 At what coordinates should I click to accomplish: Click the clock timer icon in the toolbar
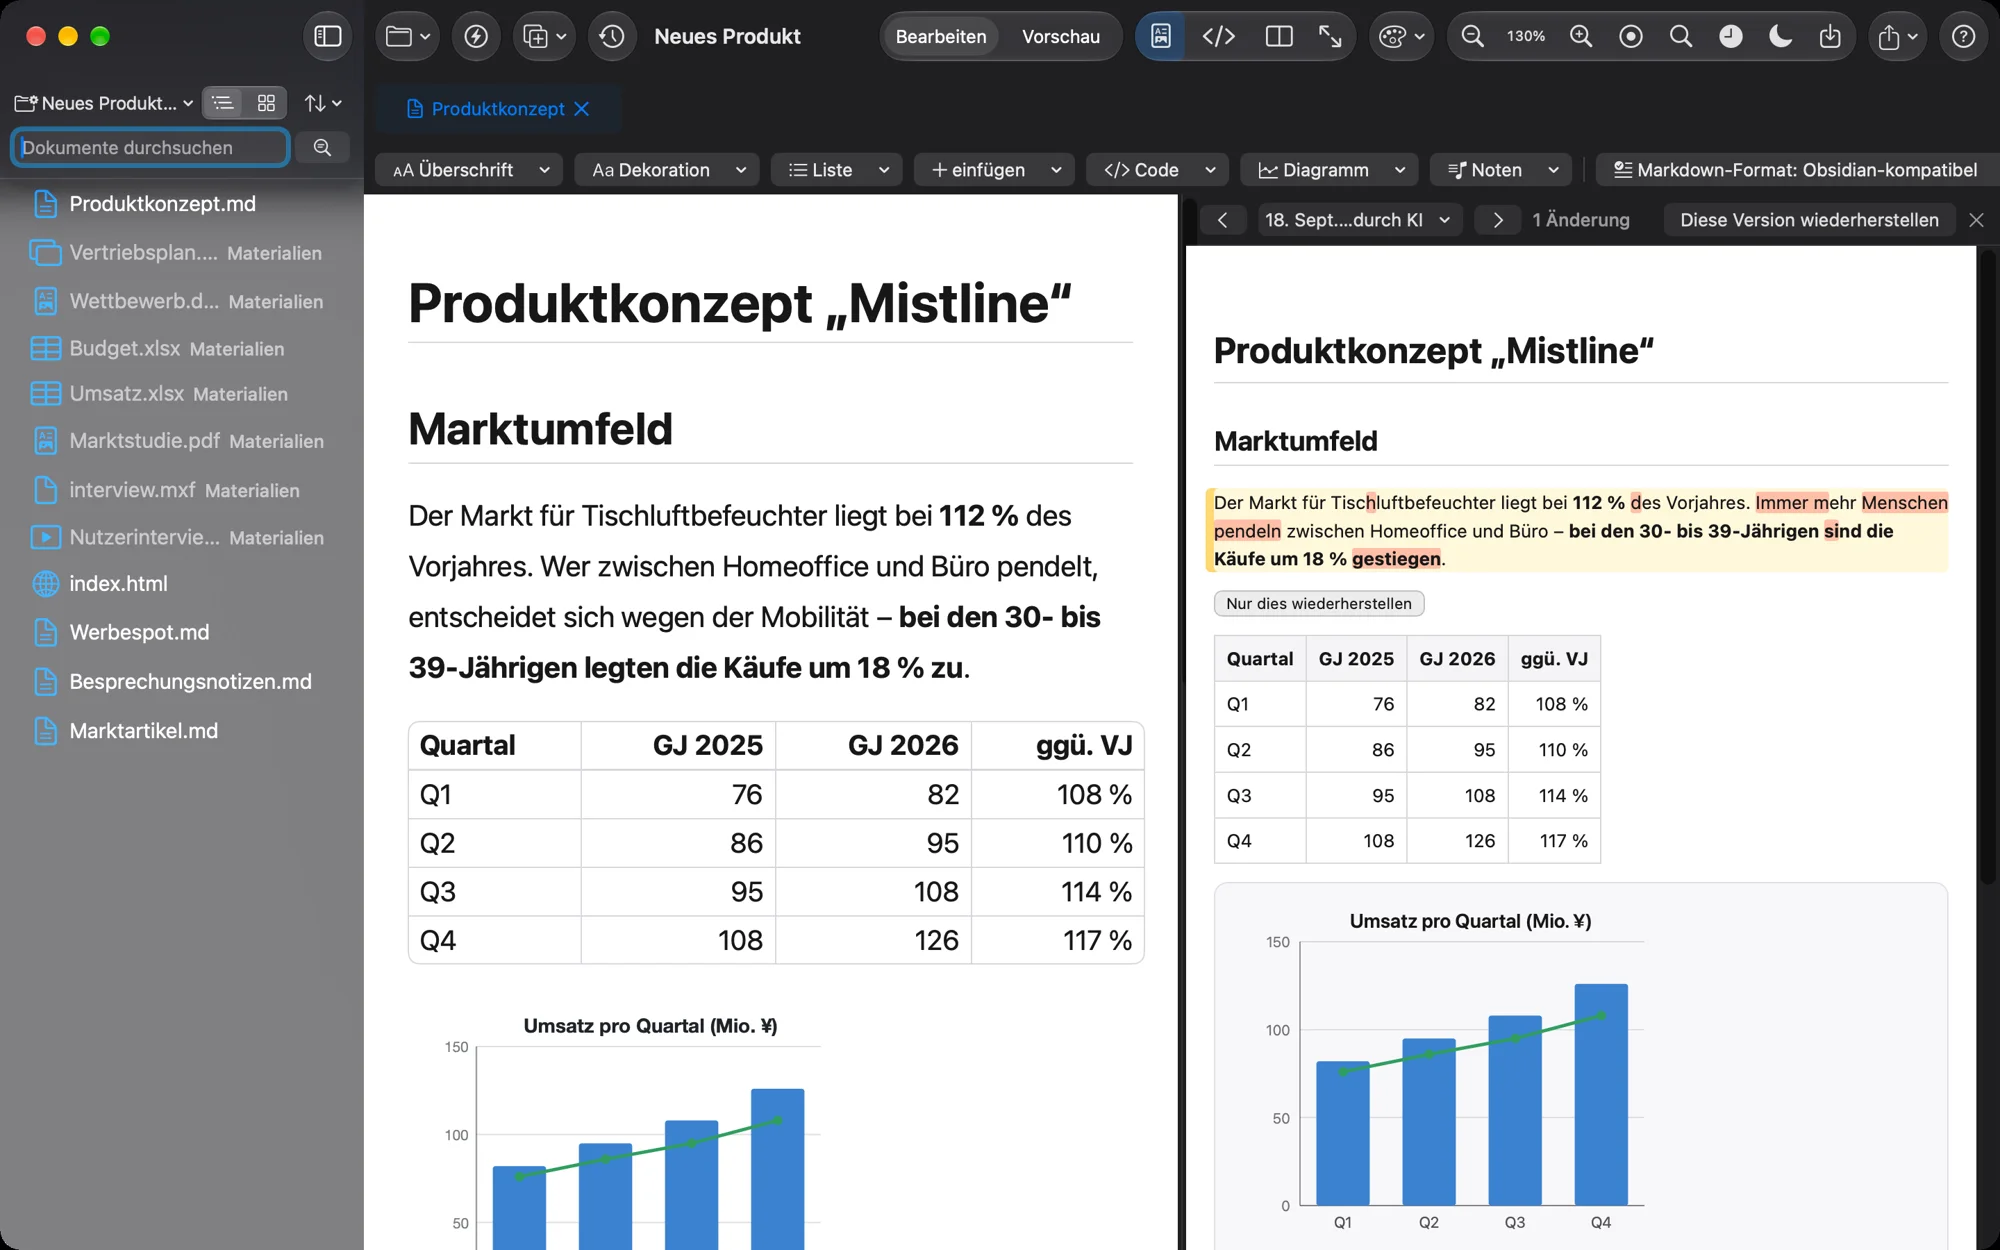pyautogui.click(x=1731, y=37)
